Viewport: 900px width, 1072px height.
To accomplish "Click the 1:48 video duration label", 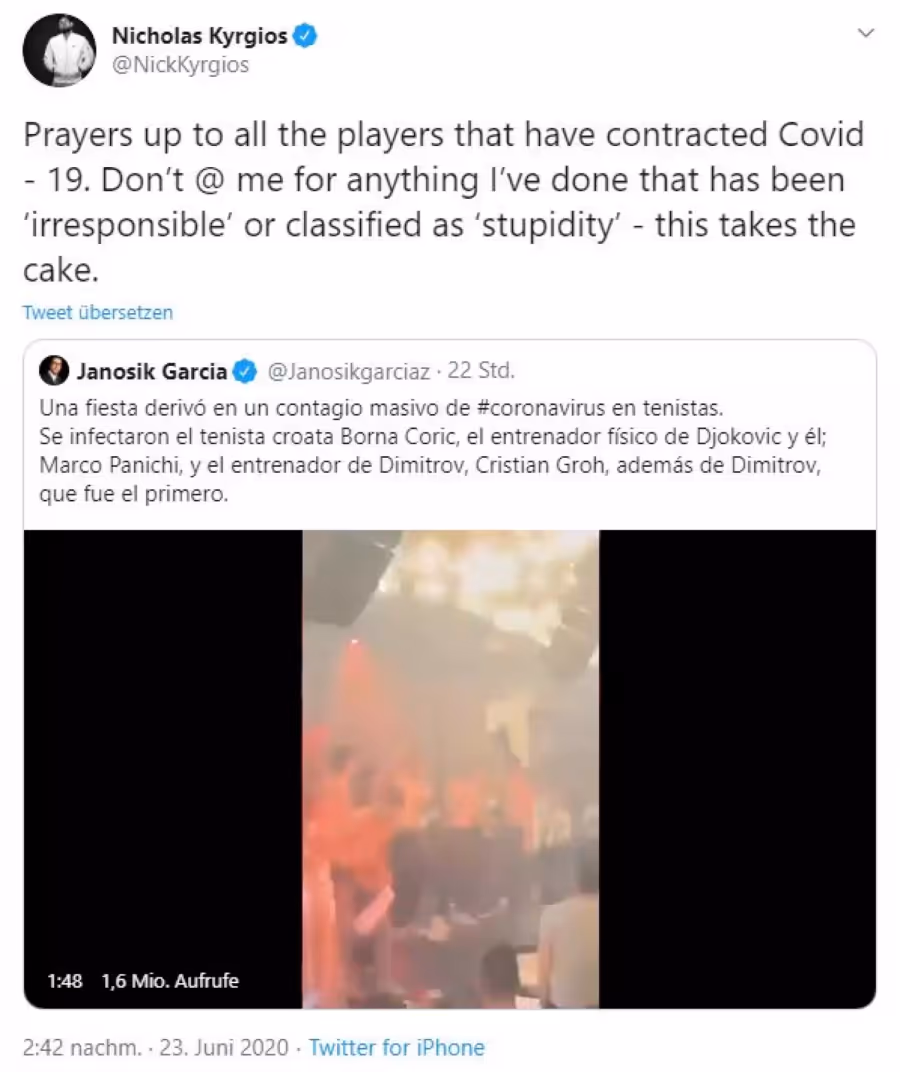I will 65,980.
